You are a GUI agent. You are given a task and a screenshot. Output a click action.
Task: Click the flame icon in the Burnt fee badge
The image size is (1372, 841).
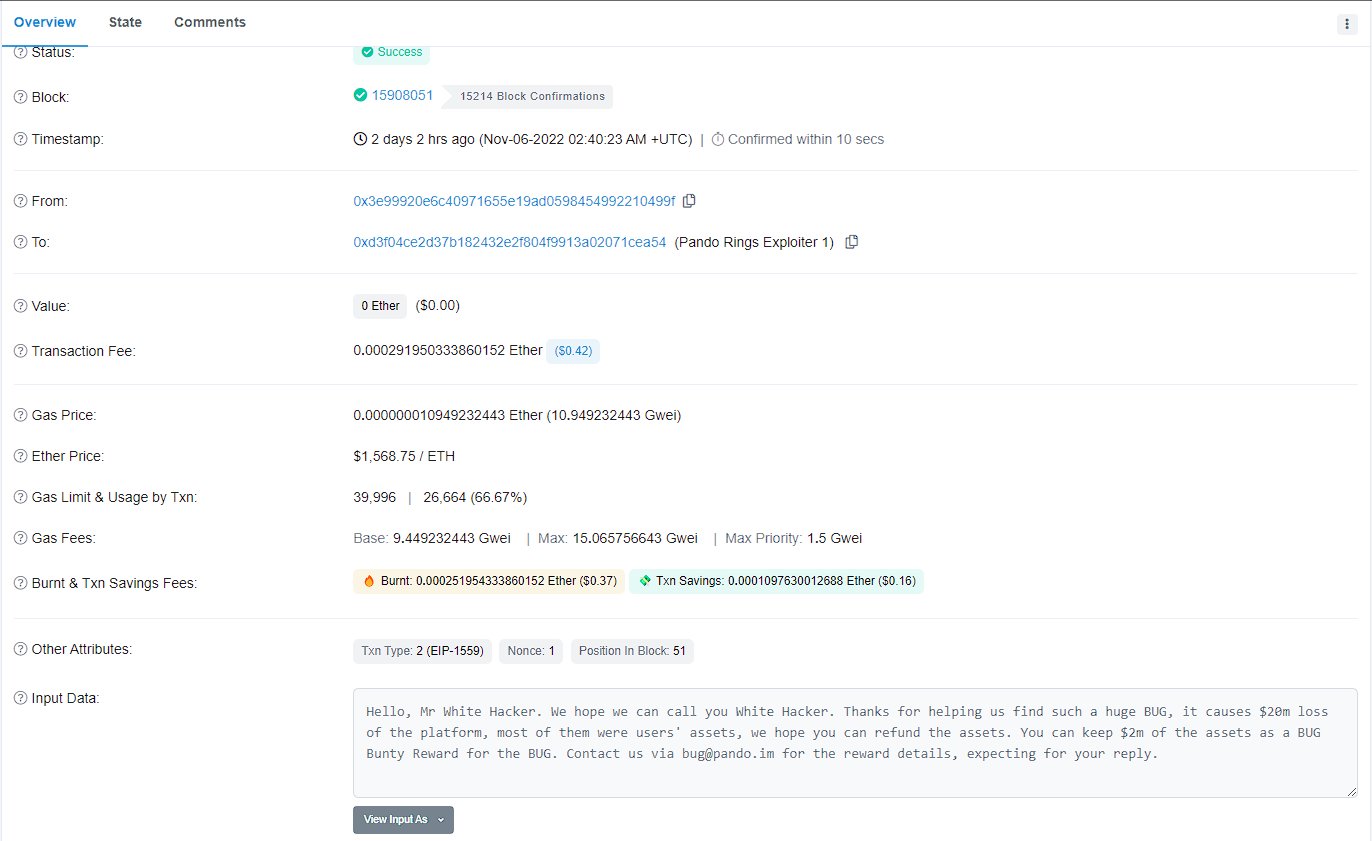click(x=369, y=581)
